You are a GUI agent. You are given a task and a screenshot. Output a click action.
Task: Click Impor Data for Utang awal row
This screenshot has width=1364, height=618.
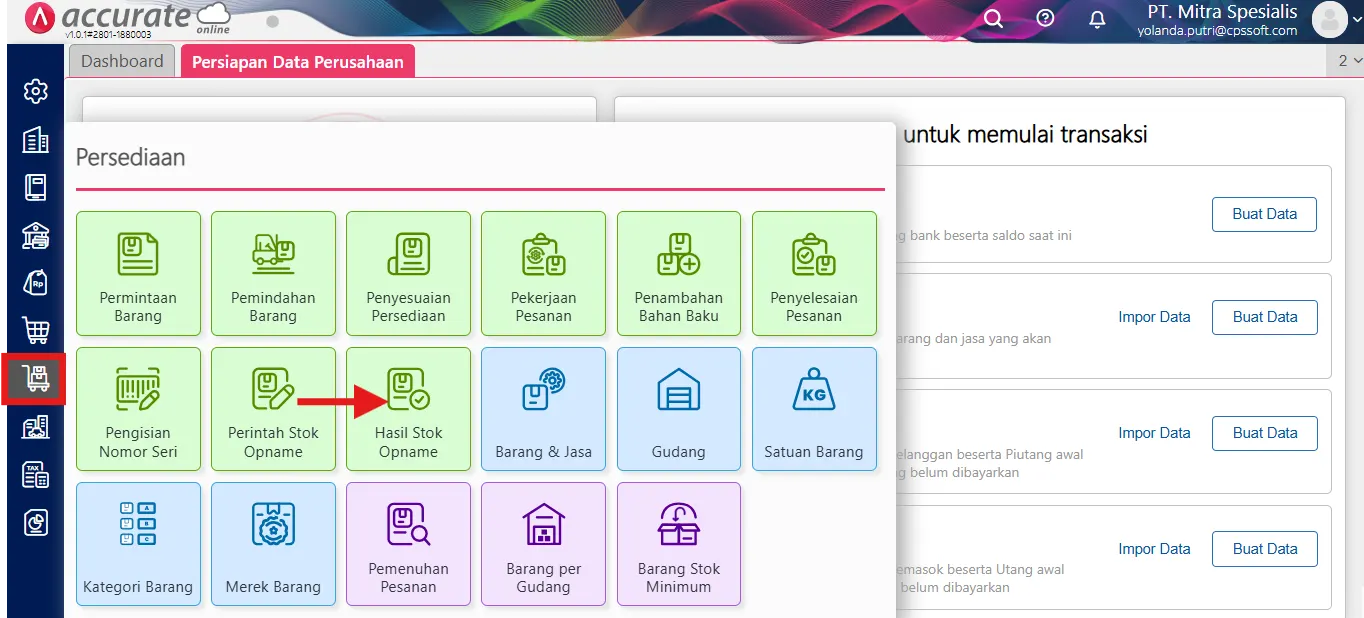[1154, 549]
